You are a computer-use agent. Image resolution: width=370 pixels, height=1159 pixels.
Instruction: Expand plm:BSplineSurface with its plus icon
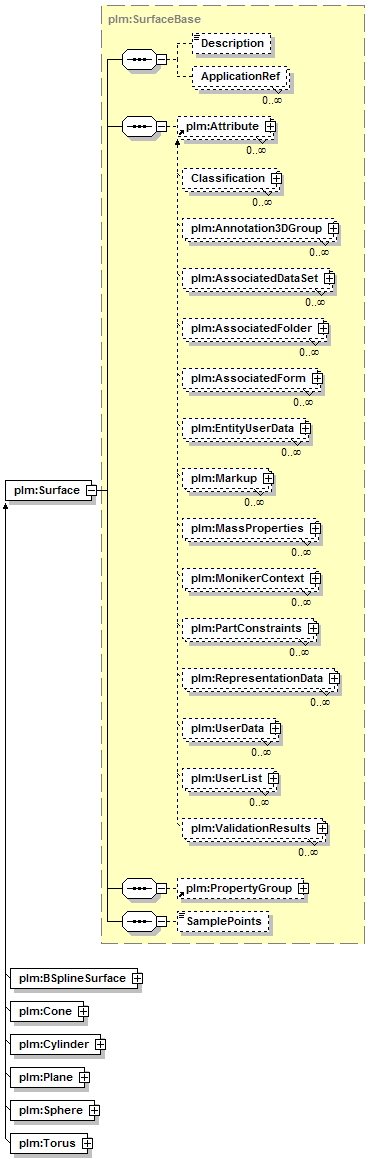click(x=137, y=977)
